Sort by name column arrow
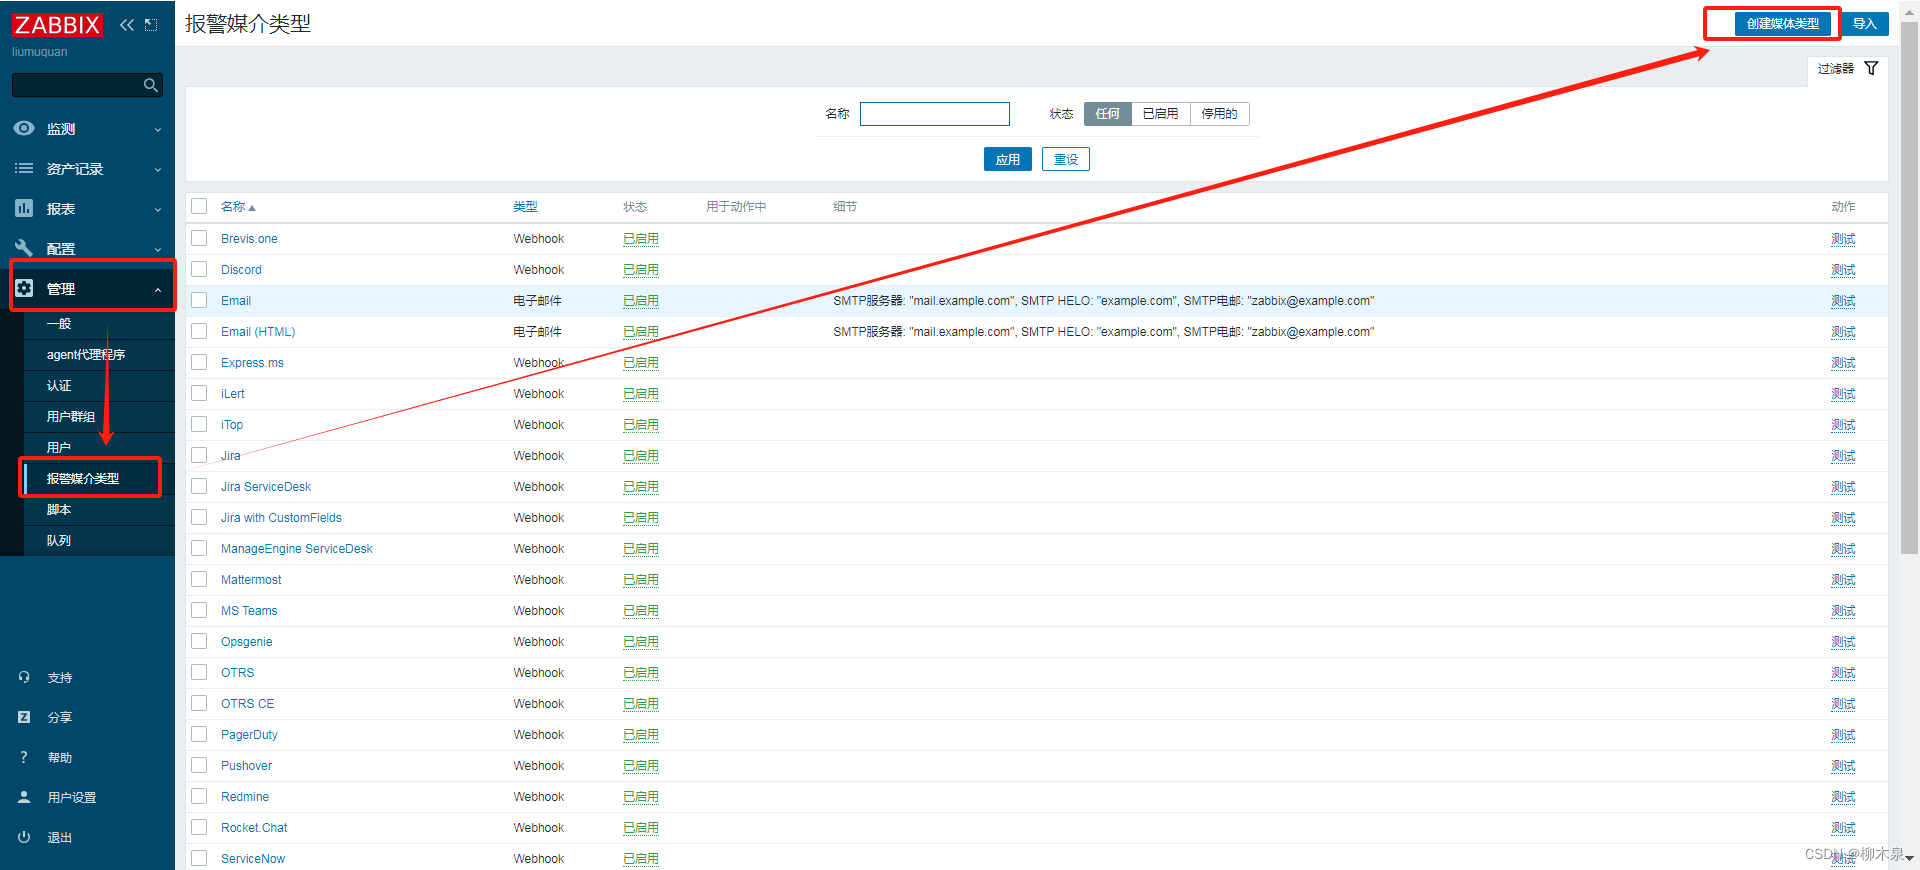Viewport: 1920px width, 870px height. 252,208
